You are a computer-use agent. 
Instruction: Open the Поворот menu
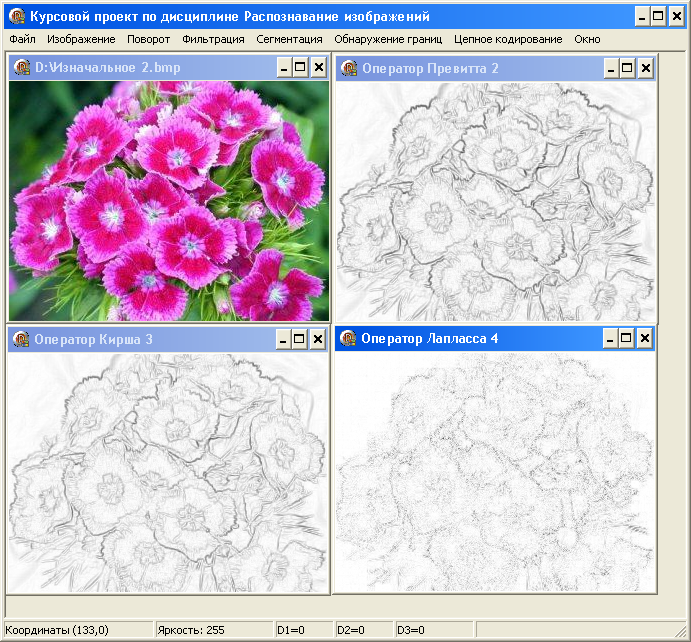[149, 39]
